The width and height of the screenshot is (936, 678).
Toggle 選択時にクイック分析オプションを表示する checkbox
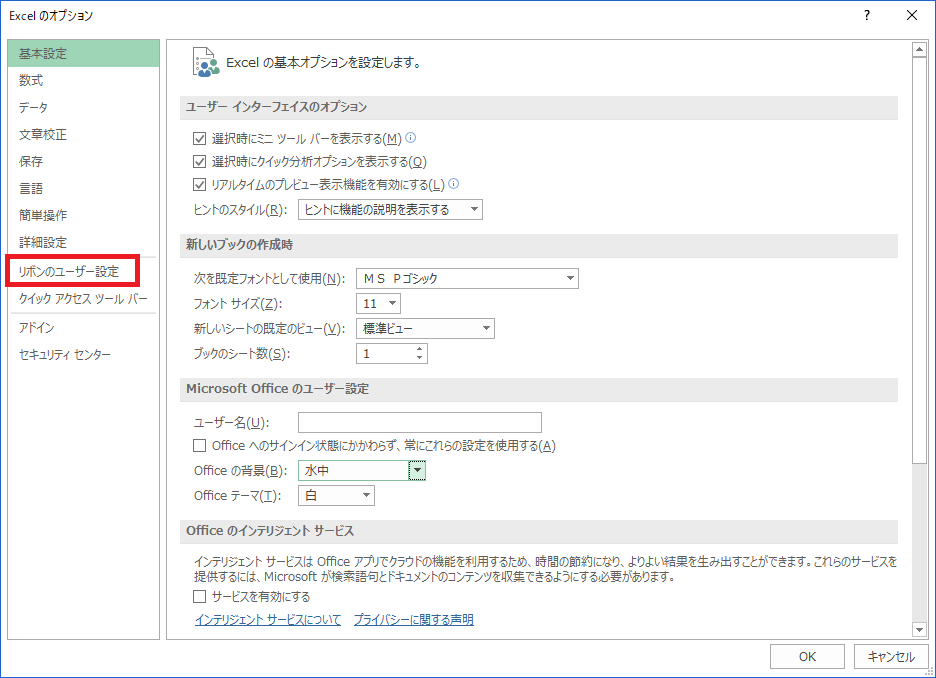(199, 162)
